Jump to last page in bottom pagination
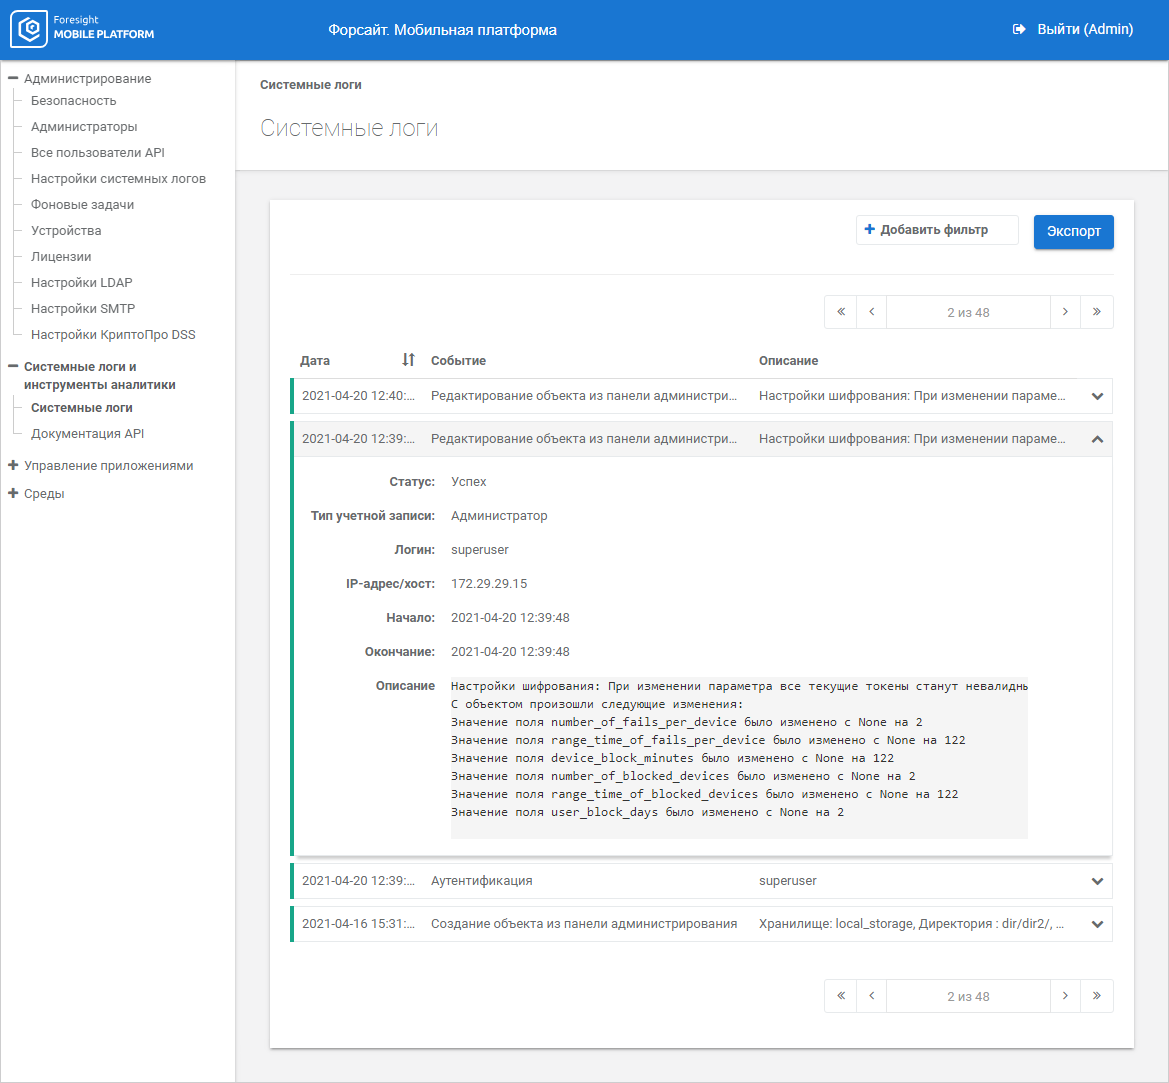Viewport: 1169px width, 1083px height. (1097, 996)
